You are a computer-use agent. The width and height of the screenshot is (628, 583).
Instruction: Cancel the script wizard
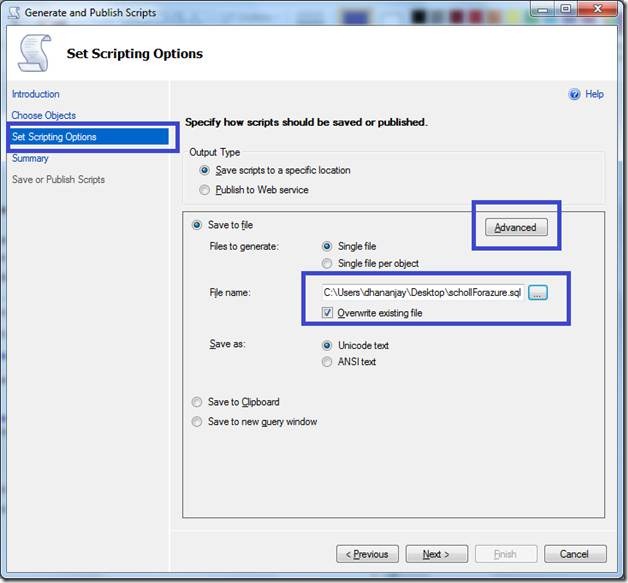574,554
